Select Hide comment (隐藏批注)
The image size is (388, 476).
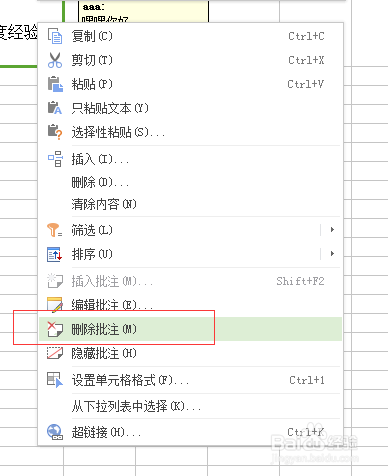[191, 353]
